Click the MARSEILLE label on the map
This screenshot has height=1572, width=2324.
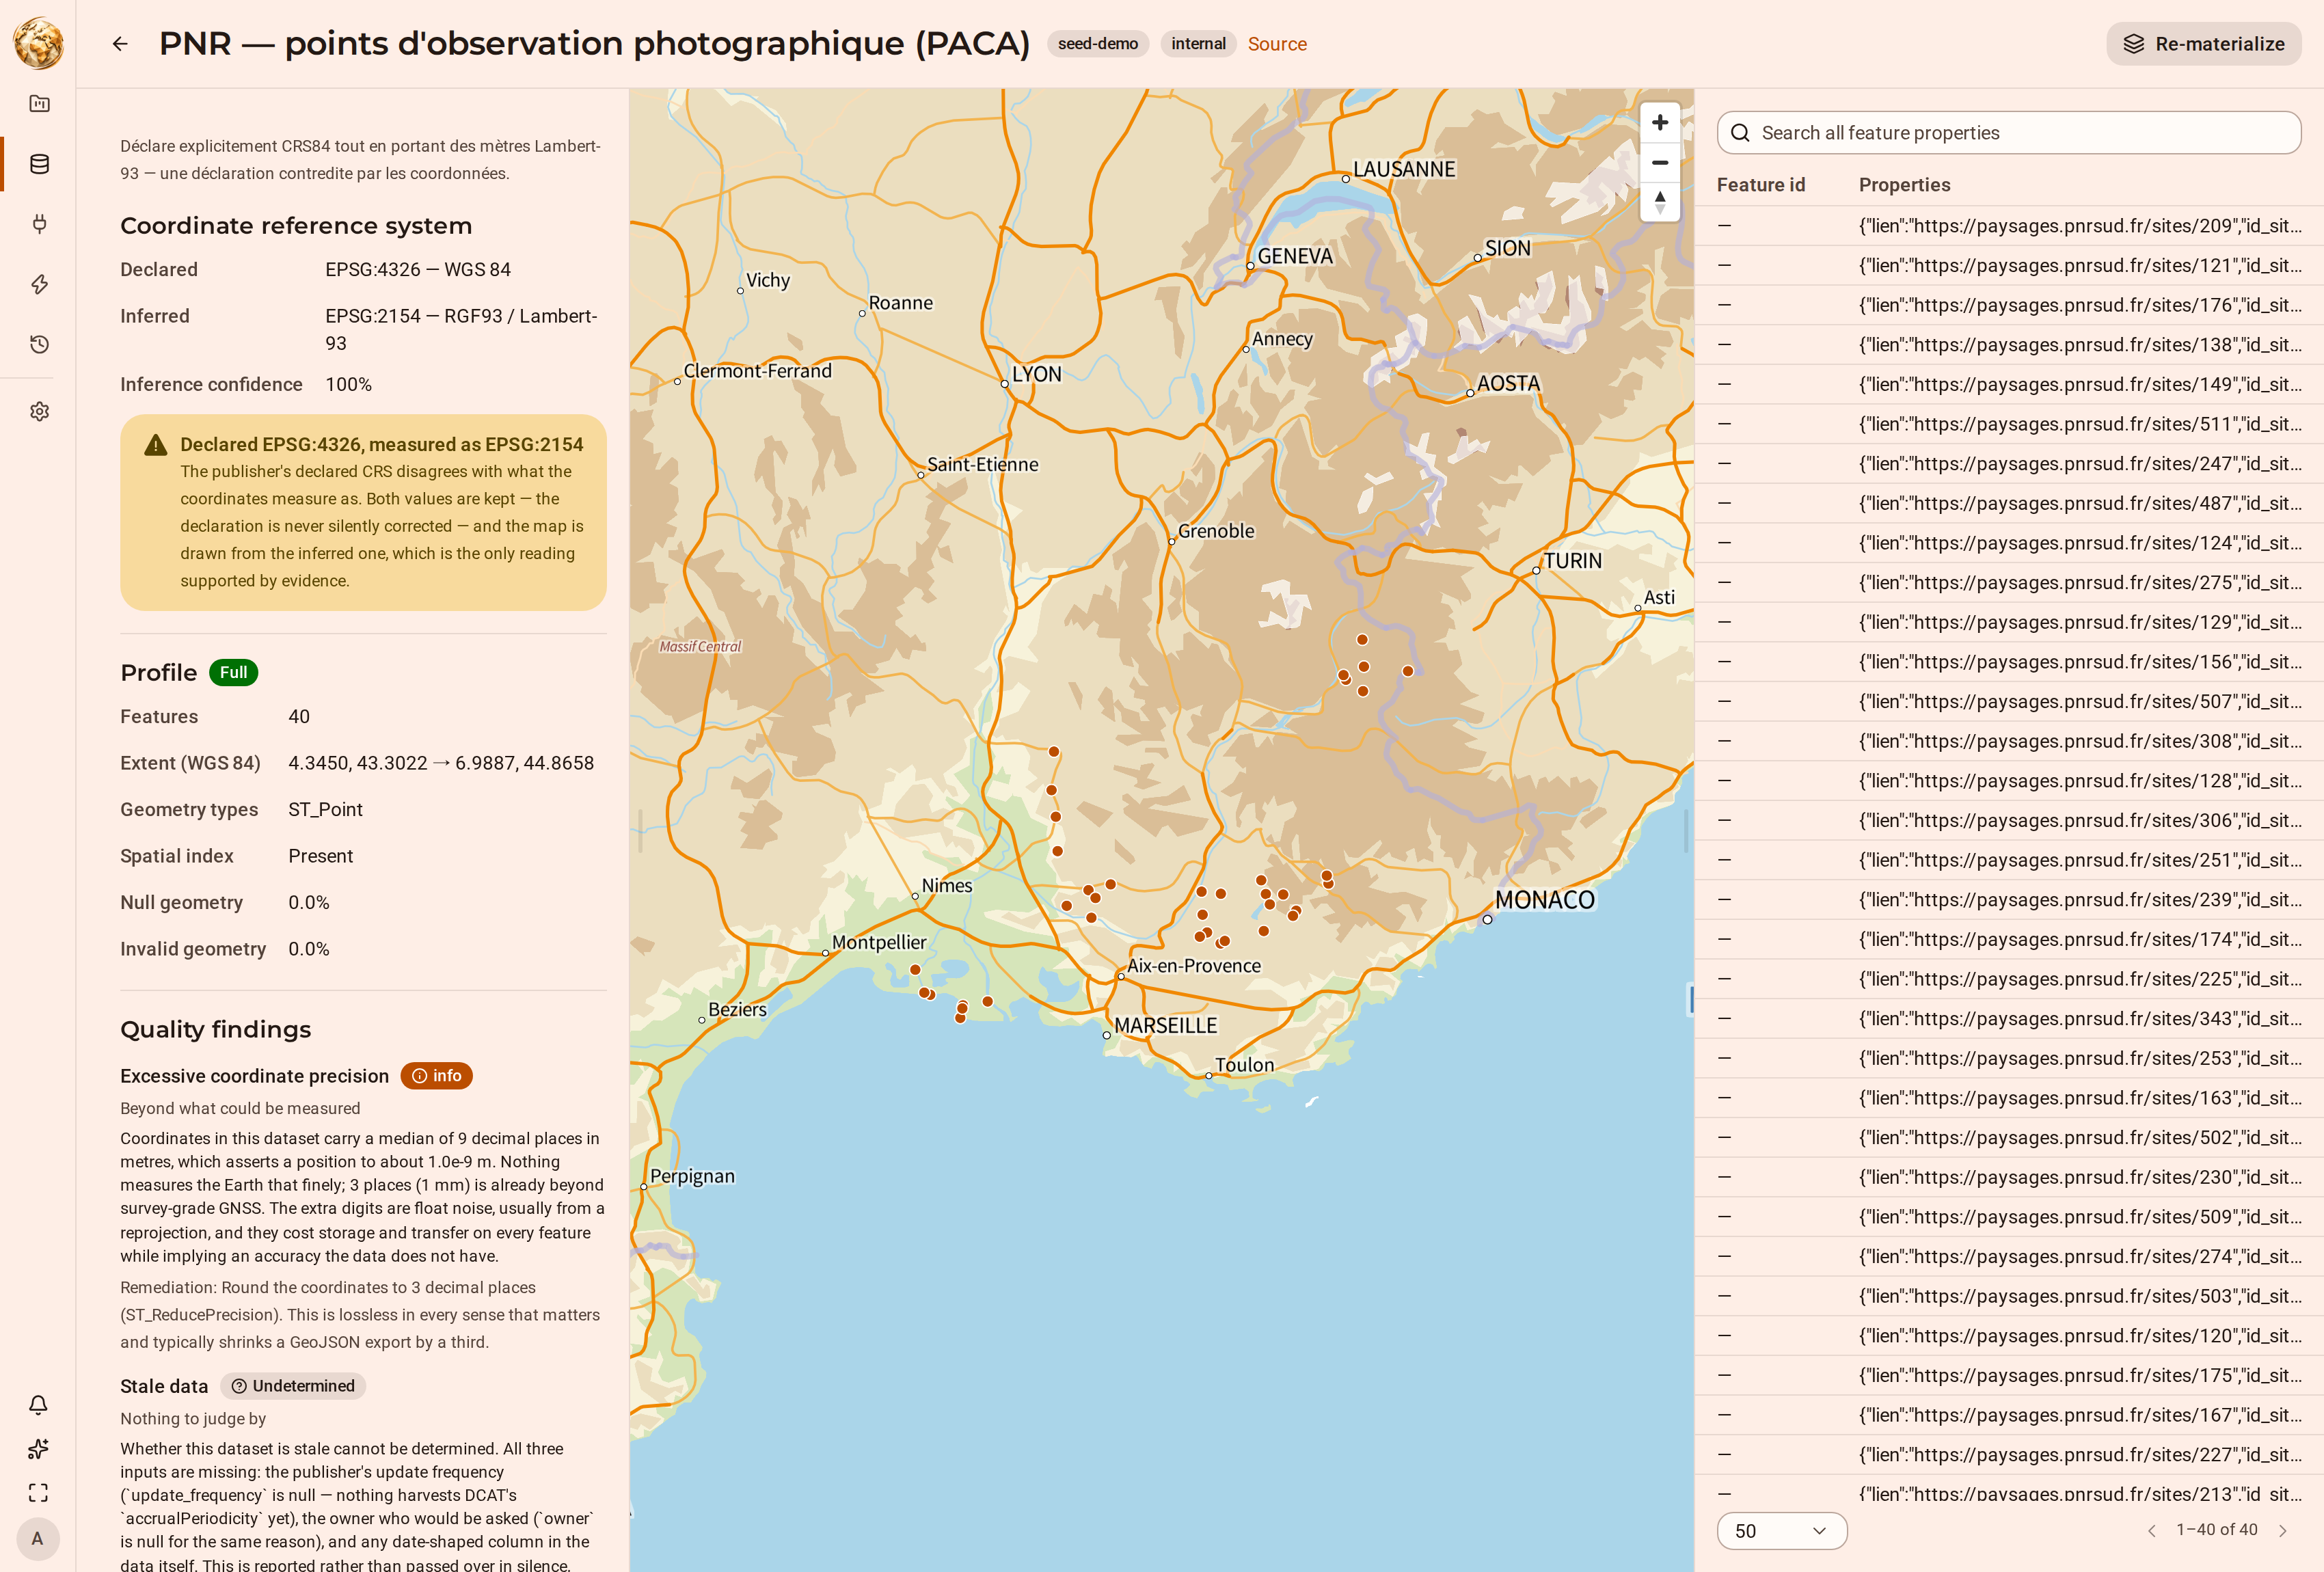(1165, 1026)
